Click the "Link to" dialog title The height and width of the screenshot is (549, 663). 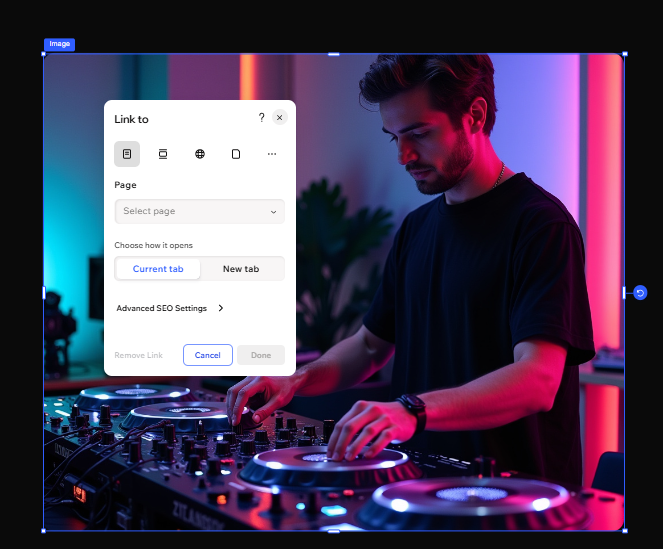tap(132, 119)
